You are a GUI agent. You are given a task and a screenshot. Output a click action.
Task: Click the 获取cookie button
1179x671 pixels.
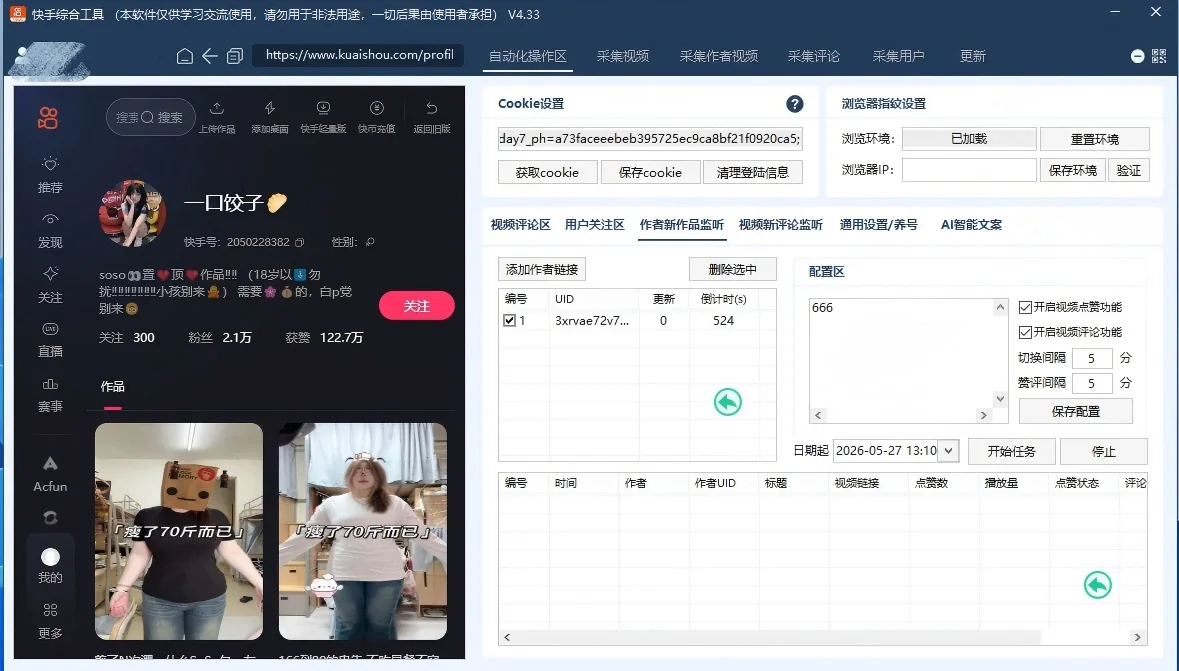[547, 172]
